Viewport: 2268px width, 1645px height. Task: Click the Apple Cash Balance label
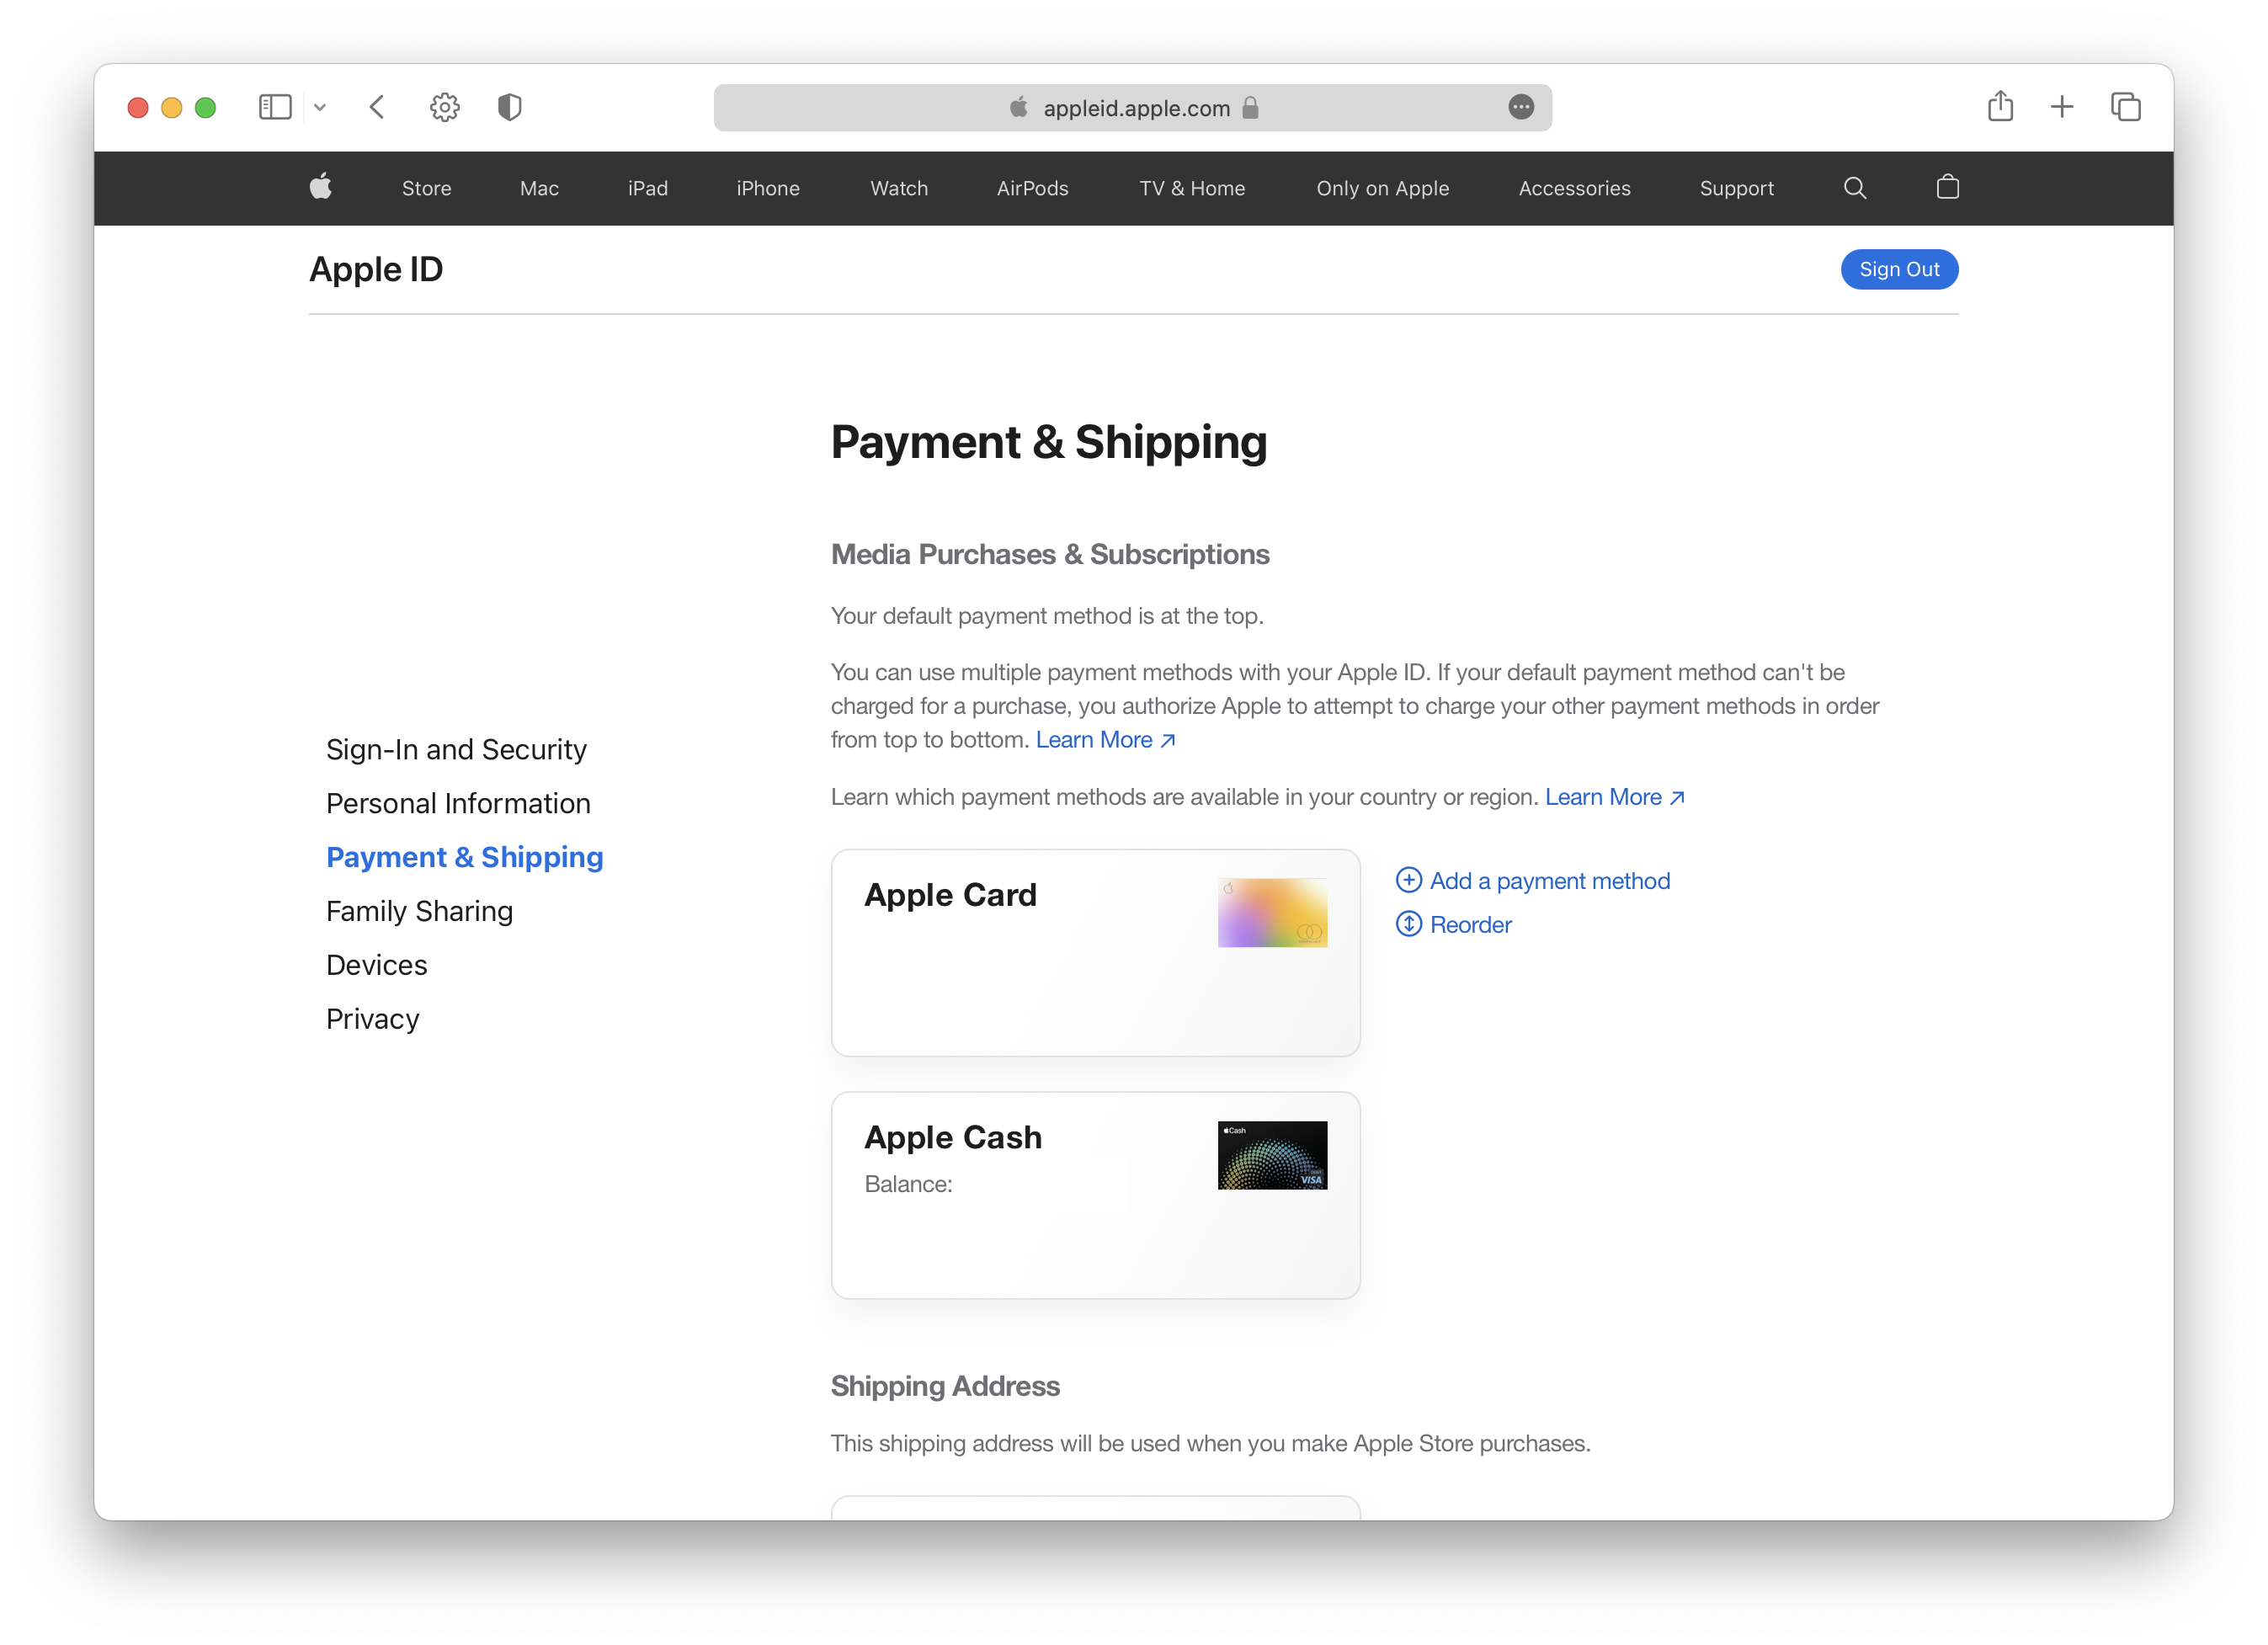[x=908, y=1185]
